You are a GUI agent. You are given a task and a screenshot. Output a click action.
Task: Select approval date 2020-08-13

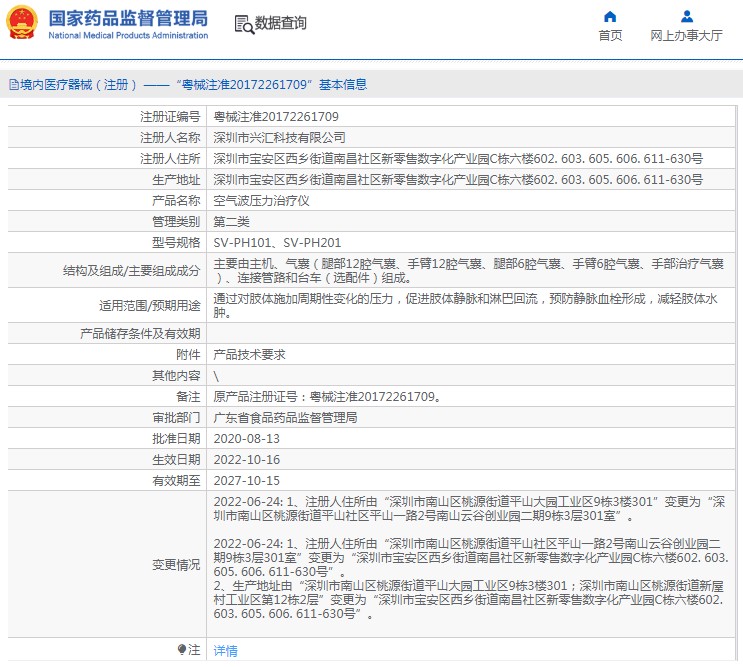pyautogui.click(x=246, y=439)
